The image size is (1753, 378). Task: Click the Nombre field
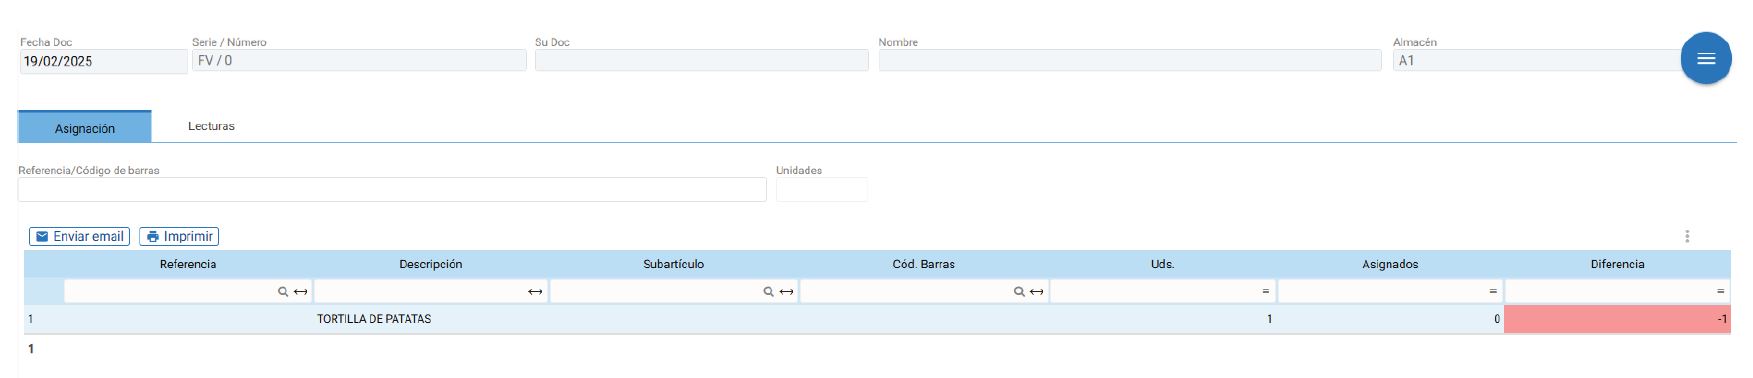pos(1130,60)
